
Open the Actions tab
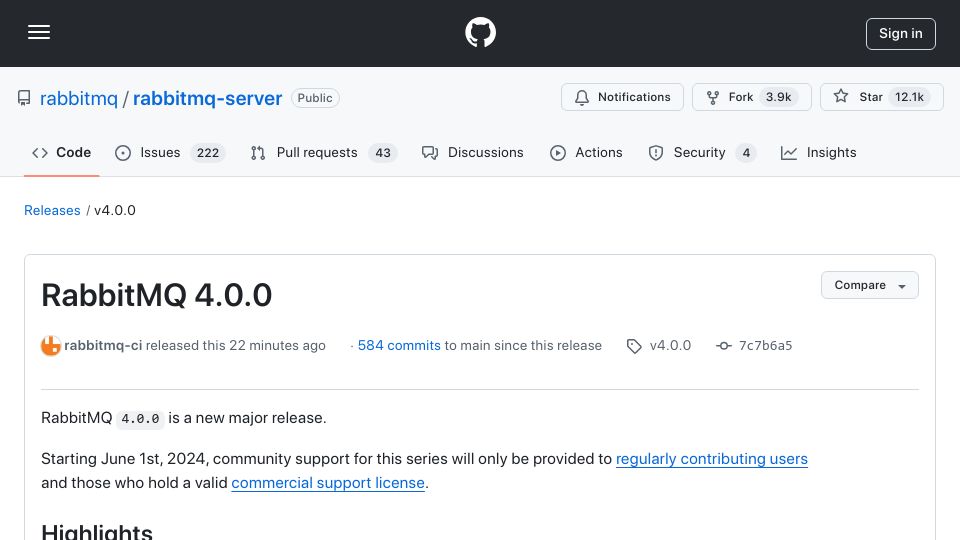pyautogui.click(x=586, y=152)
